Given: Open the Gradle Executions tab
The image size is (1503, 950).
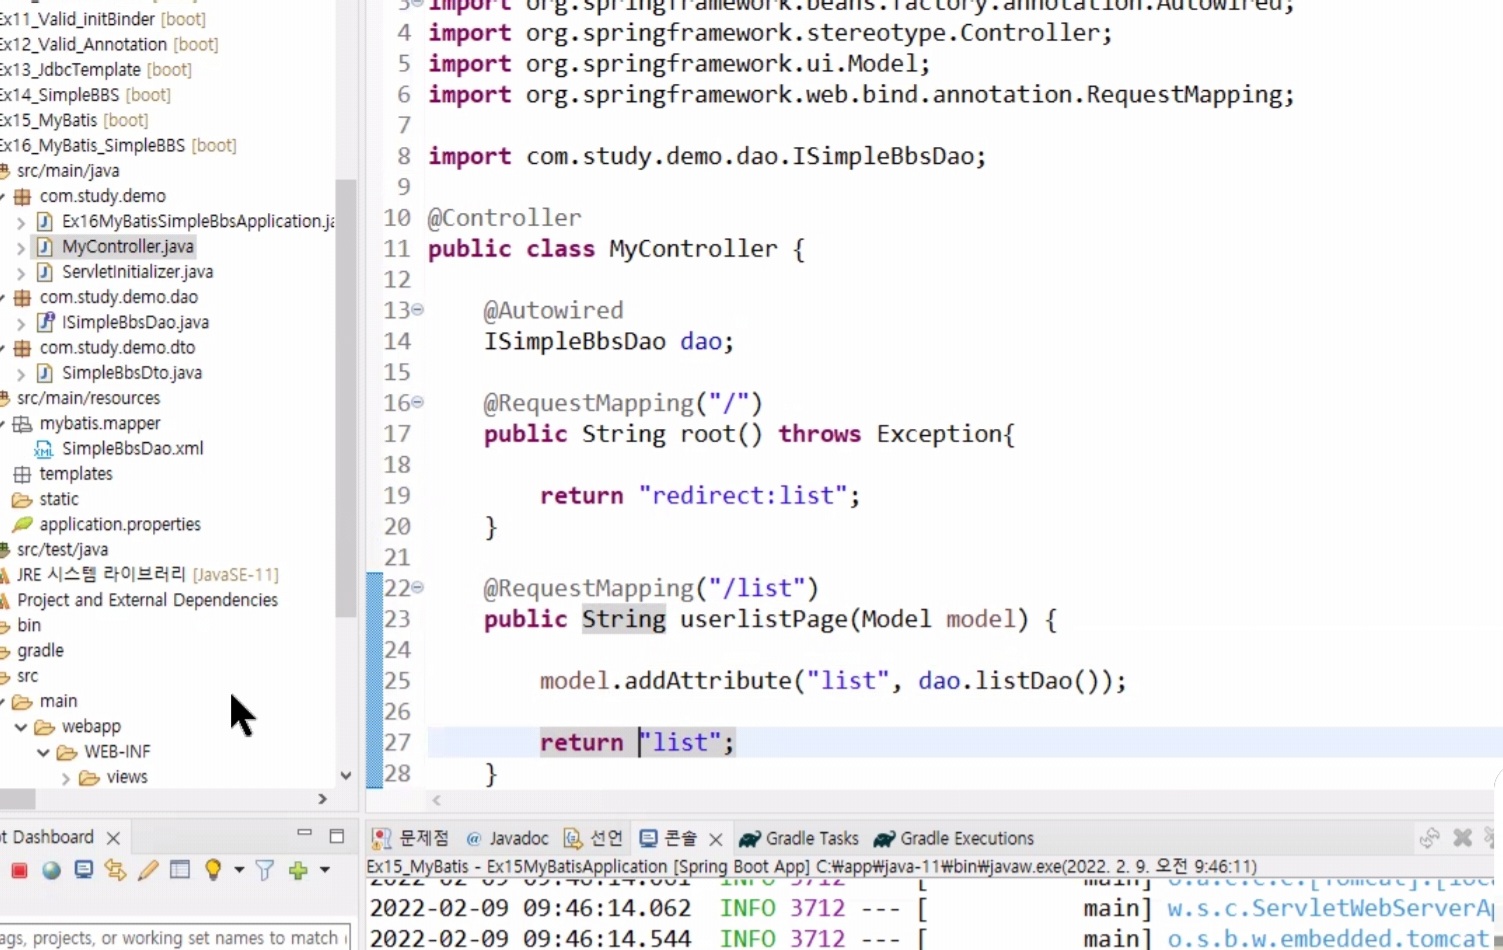Looking at the screenshot, I should [954, 838].
